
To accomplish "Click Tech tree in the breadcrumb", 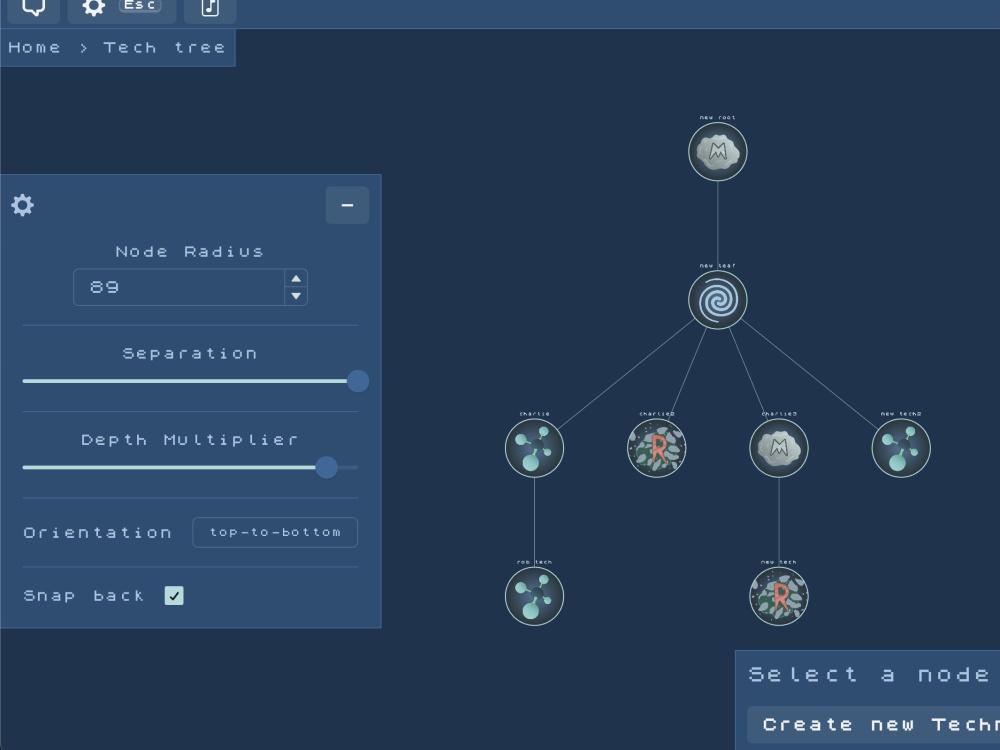I will click(165, 48).
